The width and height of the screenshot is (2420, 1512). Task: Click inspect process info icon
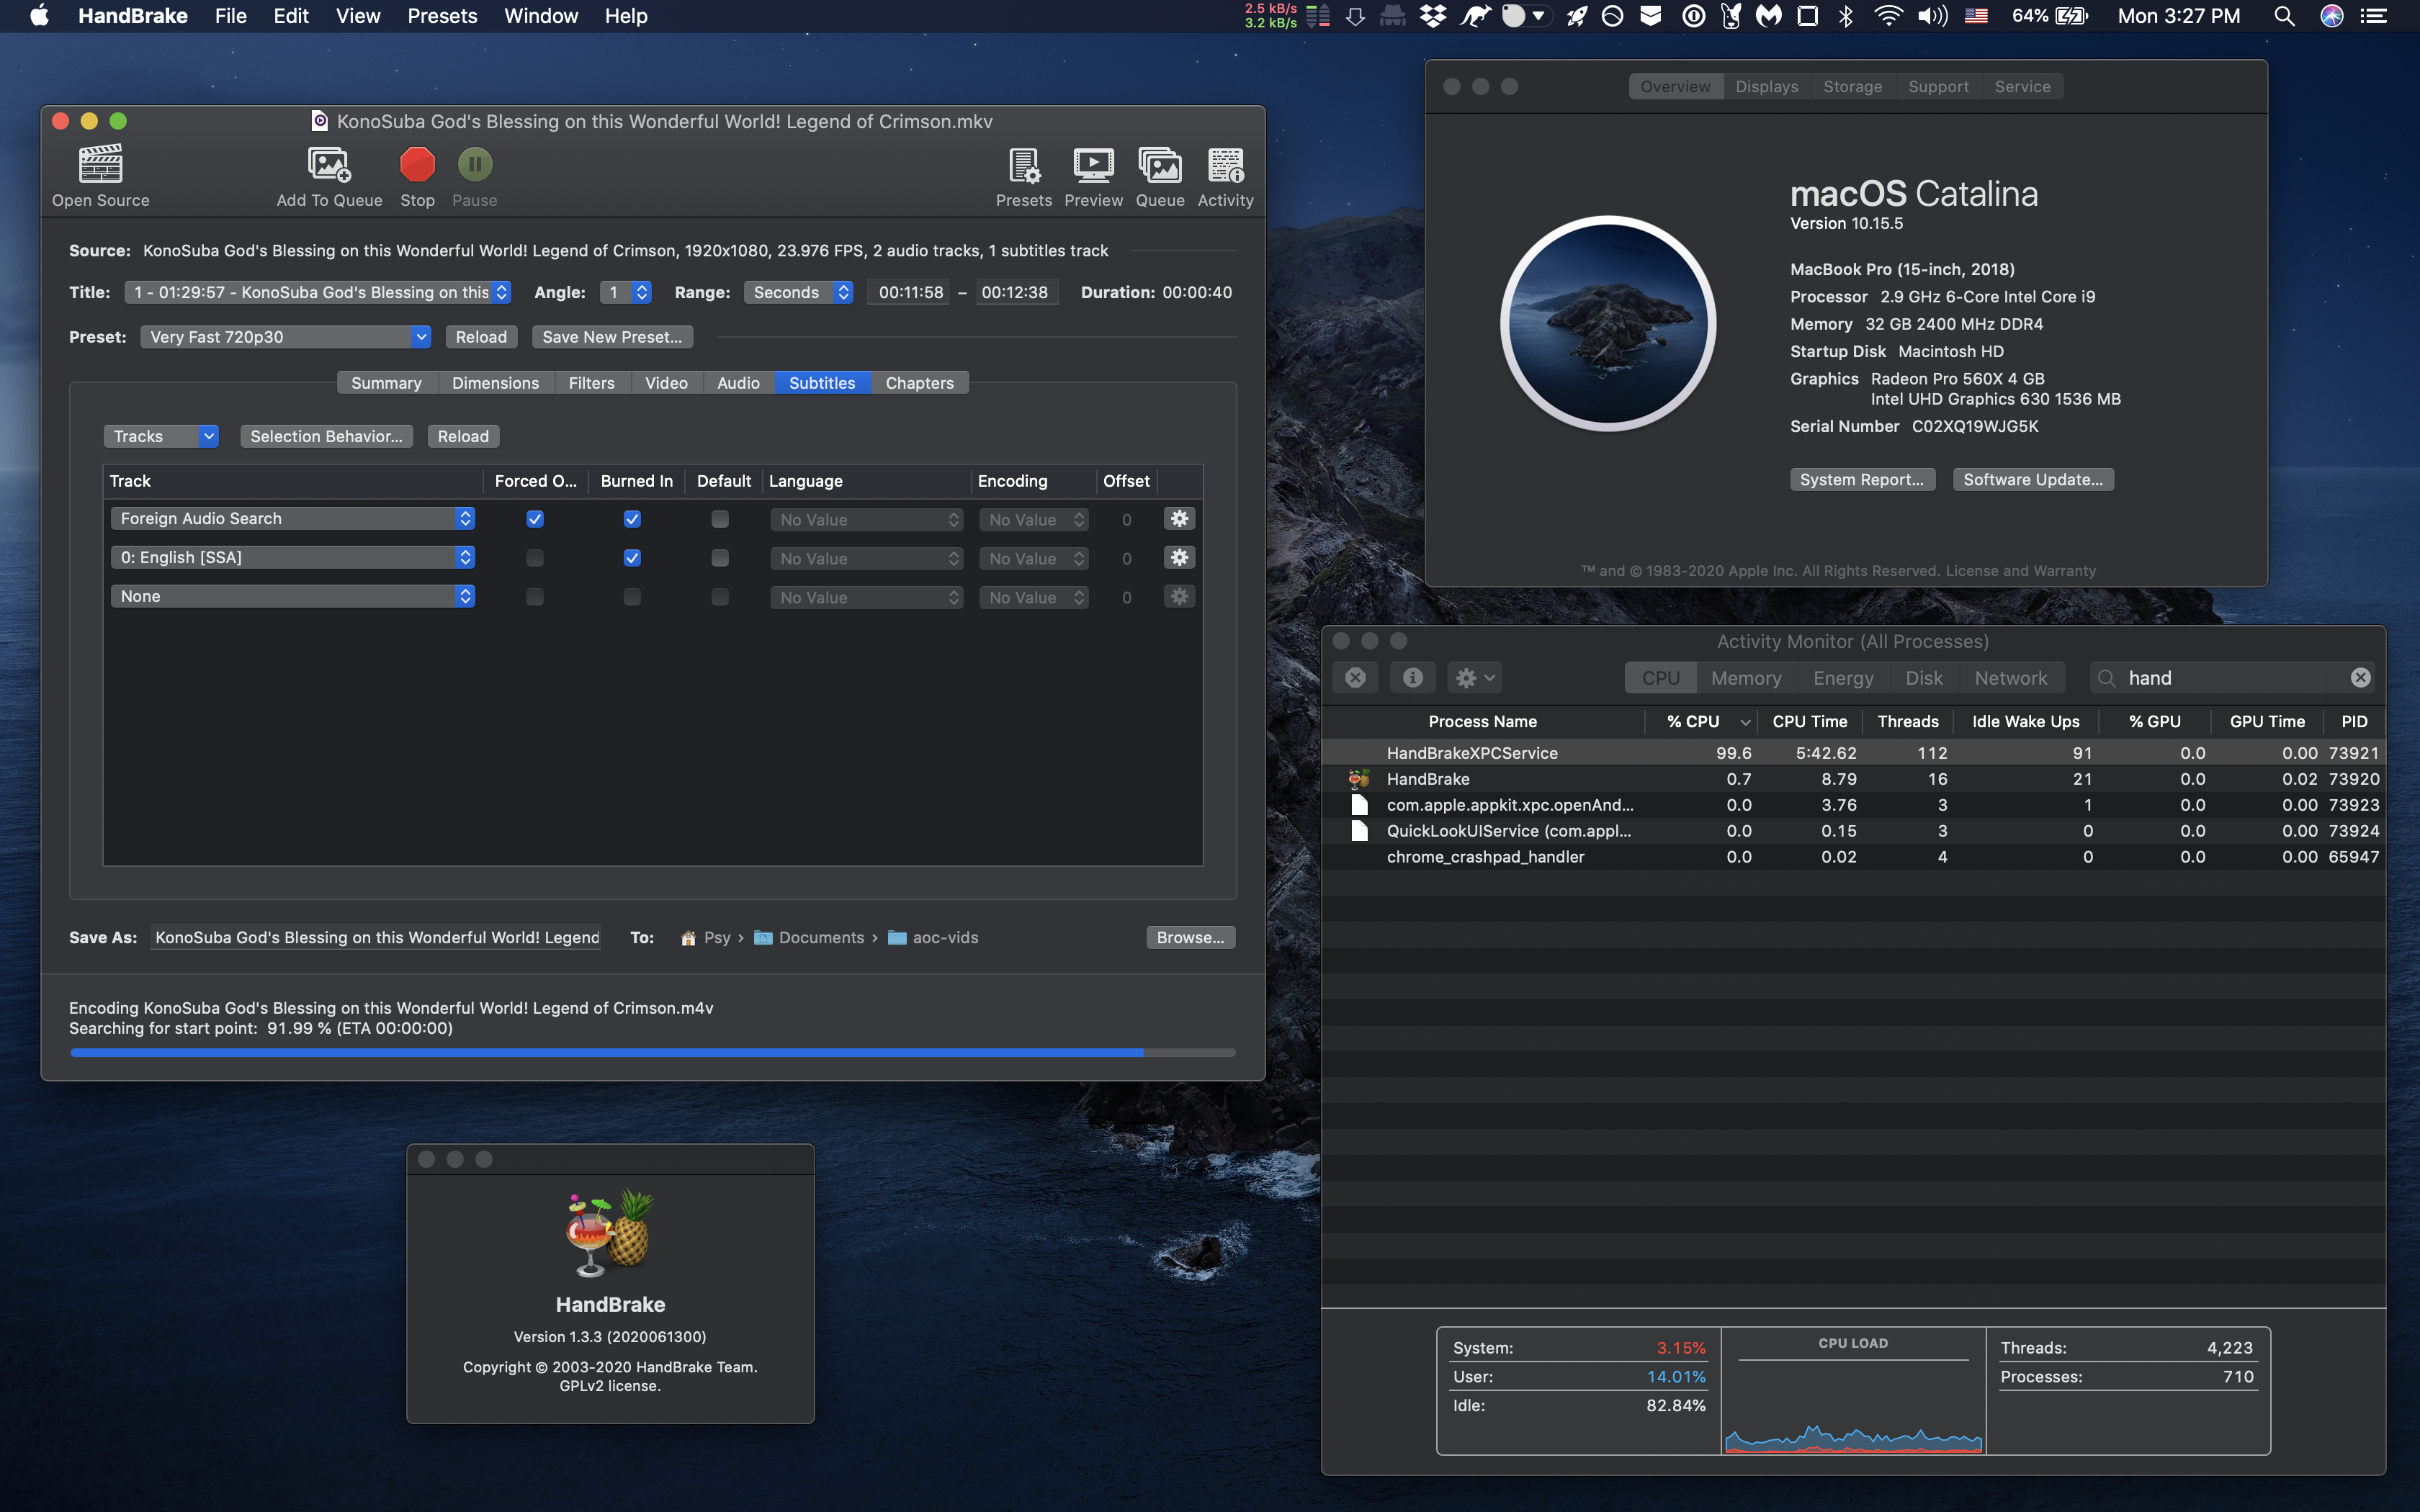[1413, 677]
